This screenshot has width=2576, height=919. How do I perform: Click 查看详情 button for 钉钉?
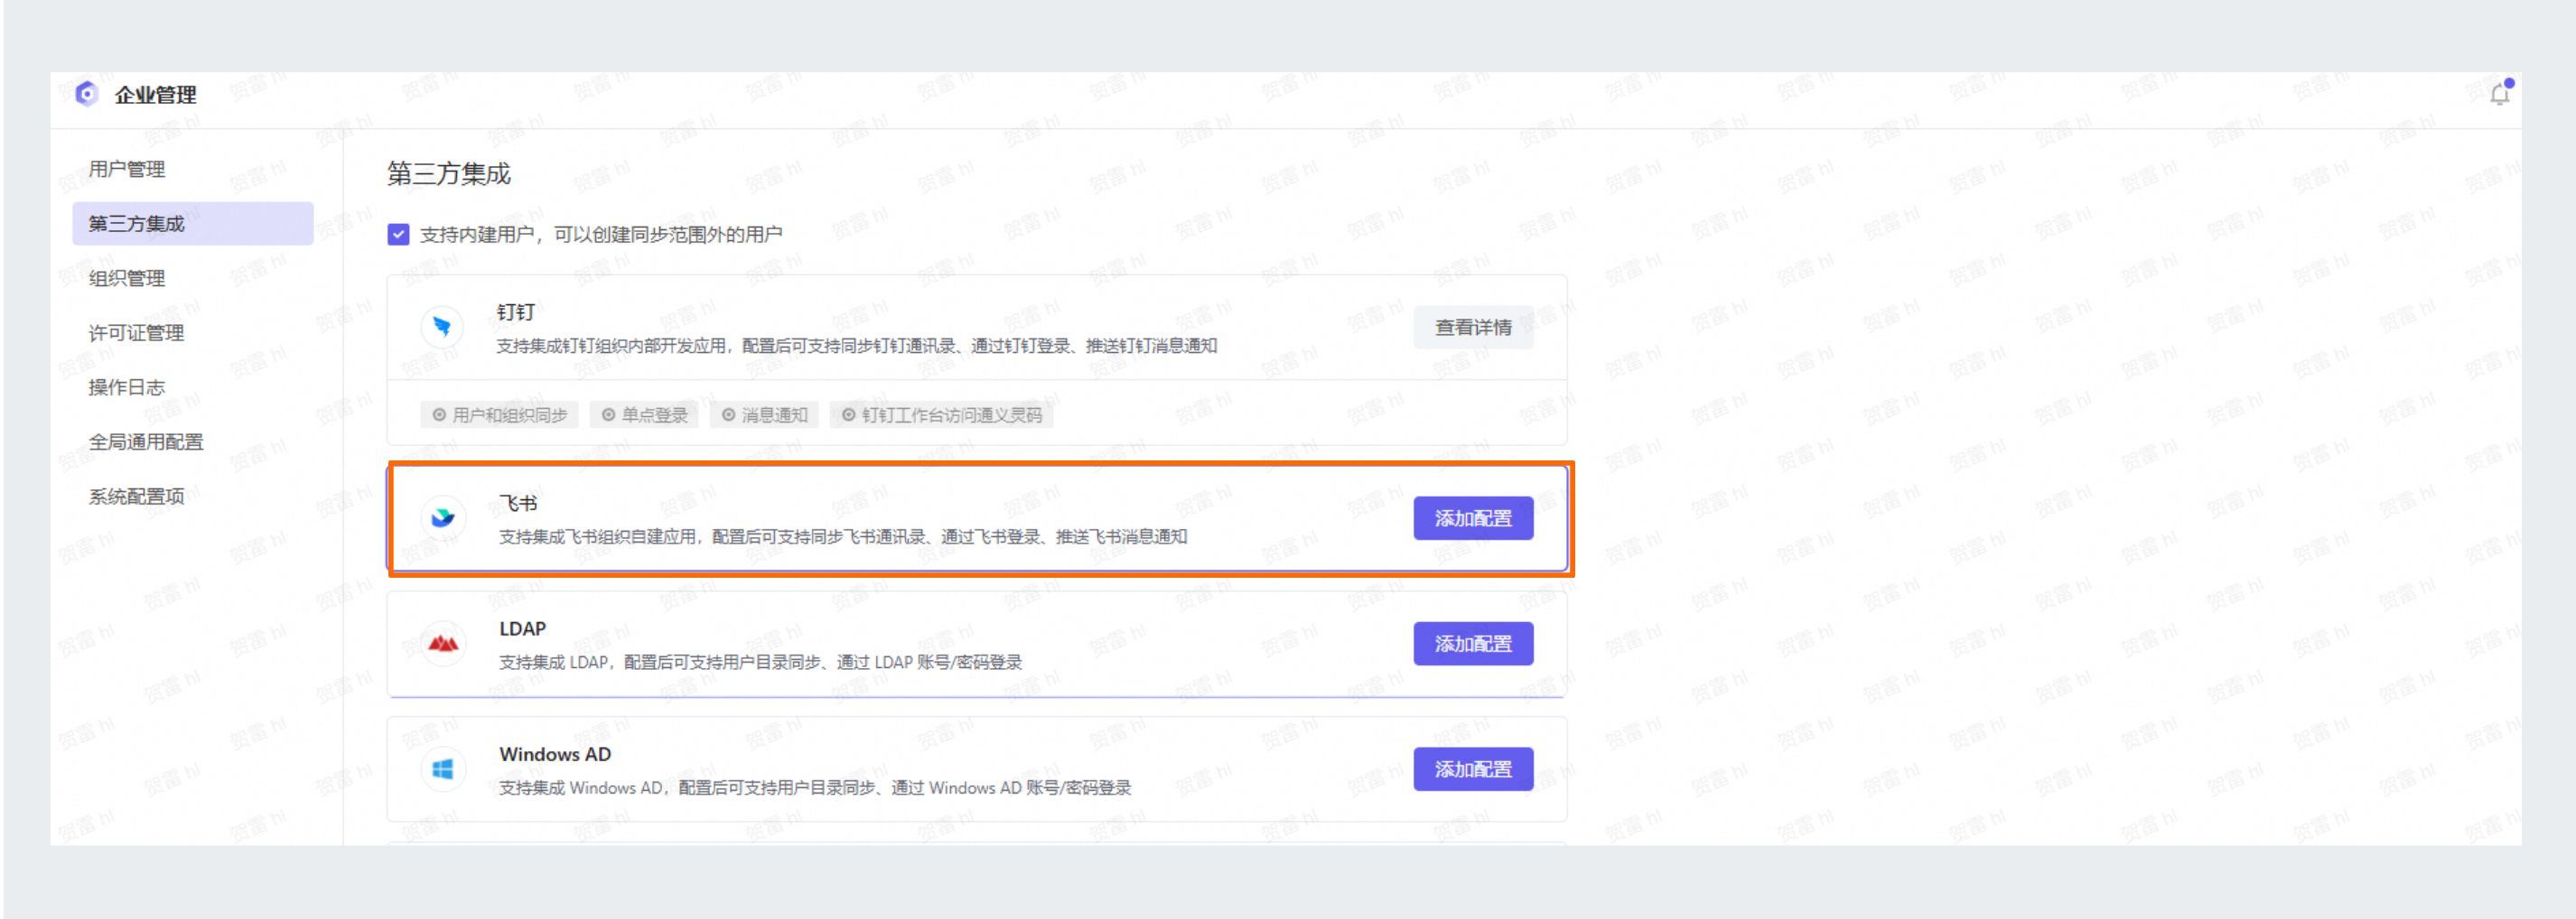[1472, 327]
